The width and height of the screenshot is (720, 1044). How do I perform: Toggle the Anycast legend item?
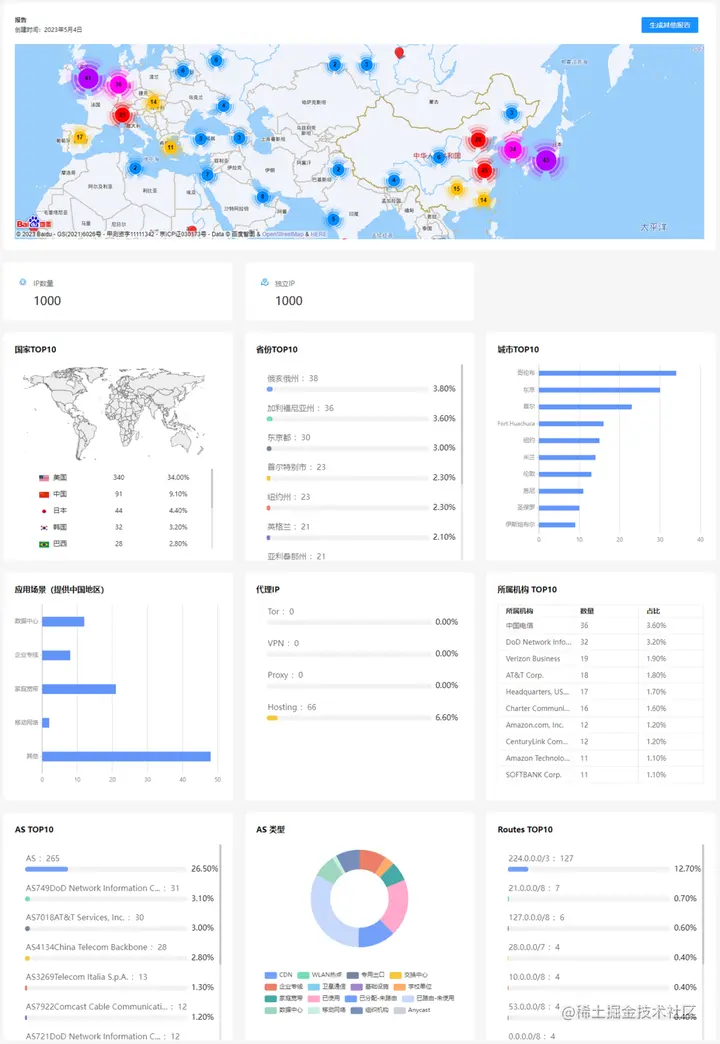412,1010
